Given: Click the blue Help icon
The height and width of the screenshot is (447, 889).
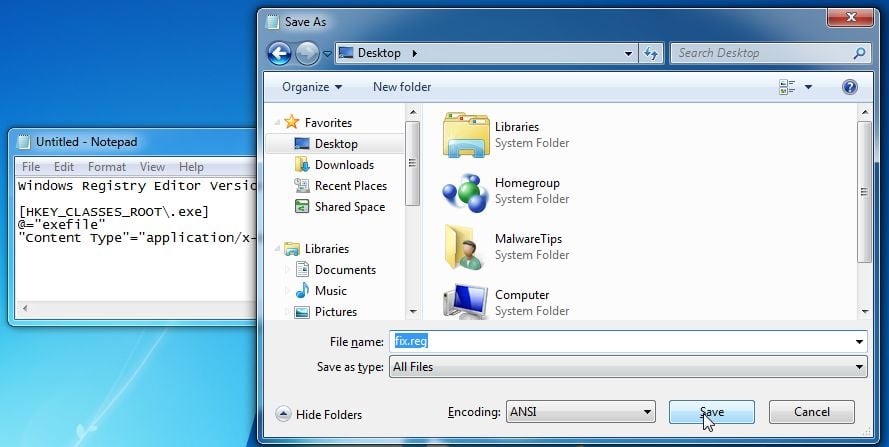Looking at the screenshot, I should click(849, 87).
